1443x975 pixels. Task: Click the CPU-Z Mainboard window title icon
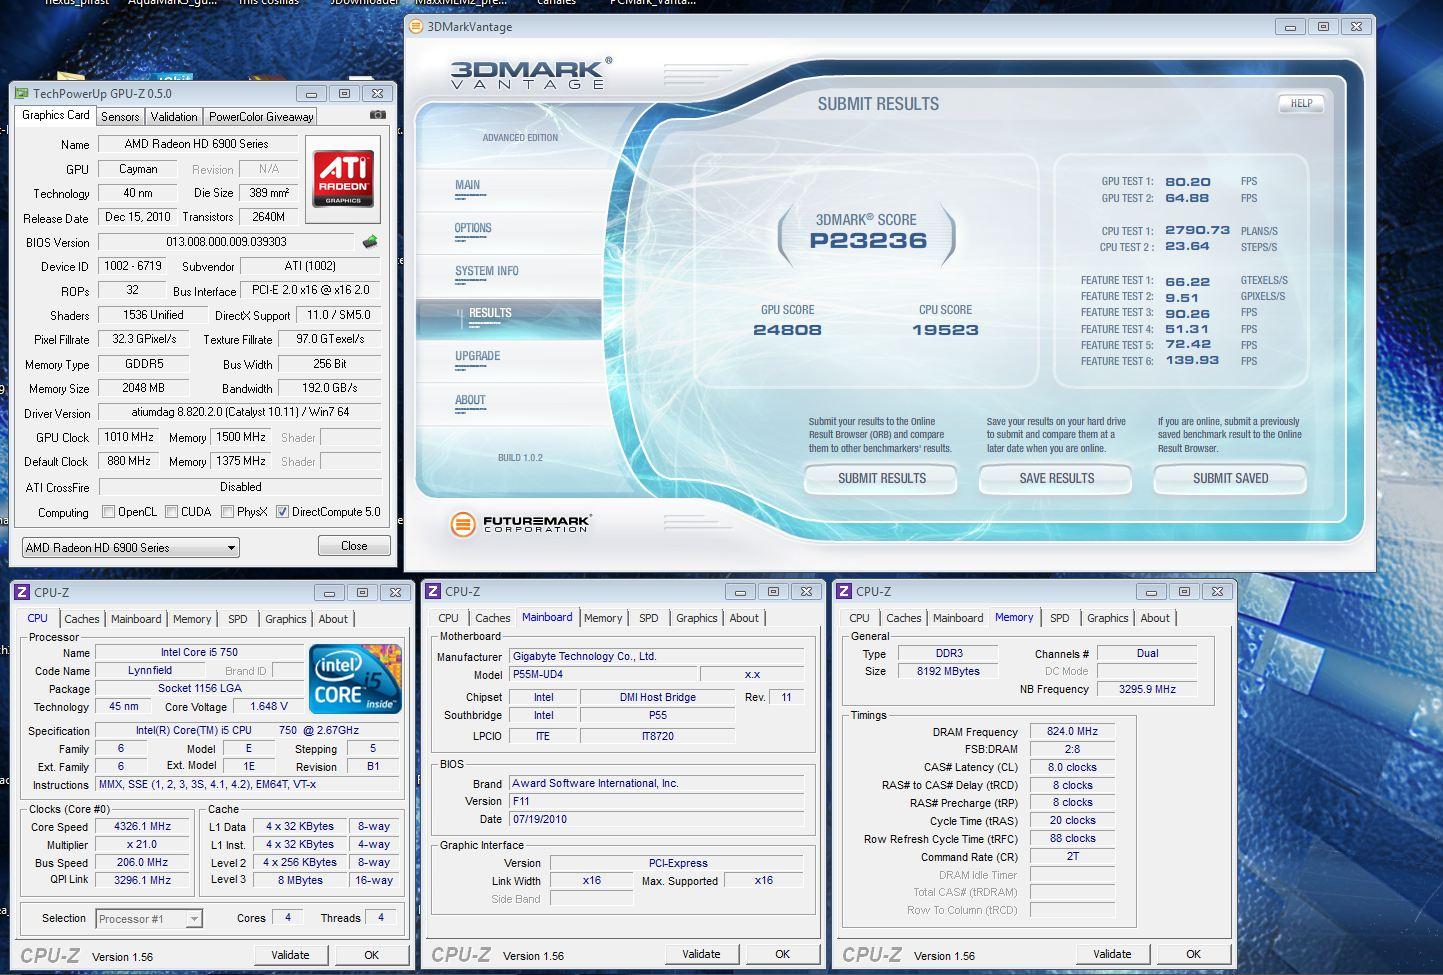(x=434, y=592)
